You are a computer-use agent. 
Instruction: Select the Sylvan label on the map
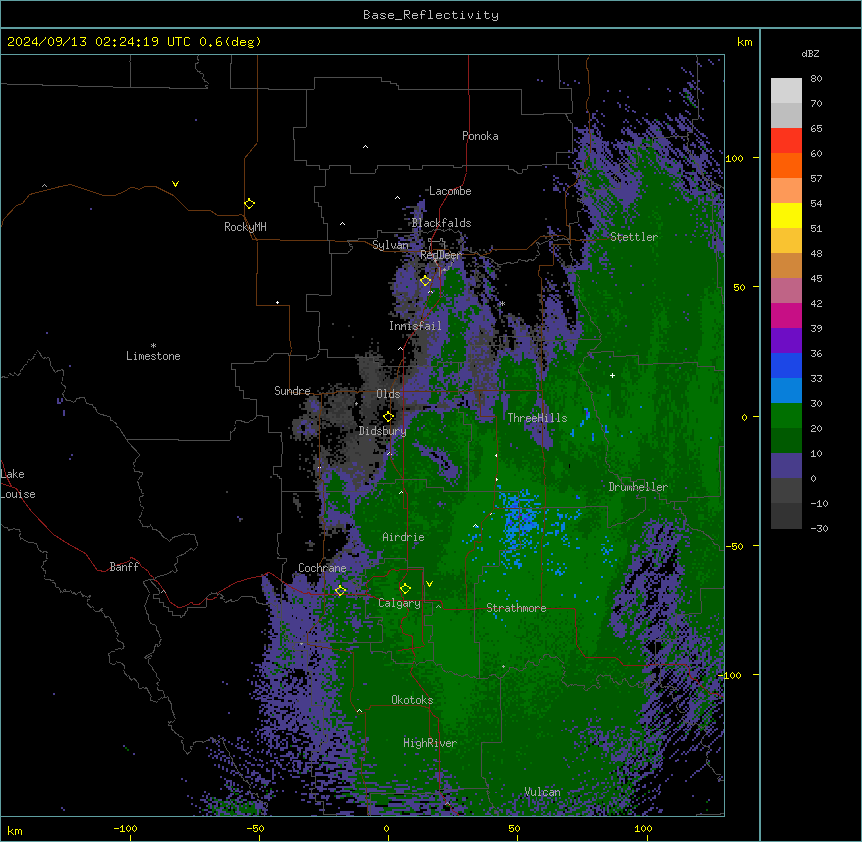pyautogui.click(x=390, y=245)
